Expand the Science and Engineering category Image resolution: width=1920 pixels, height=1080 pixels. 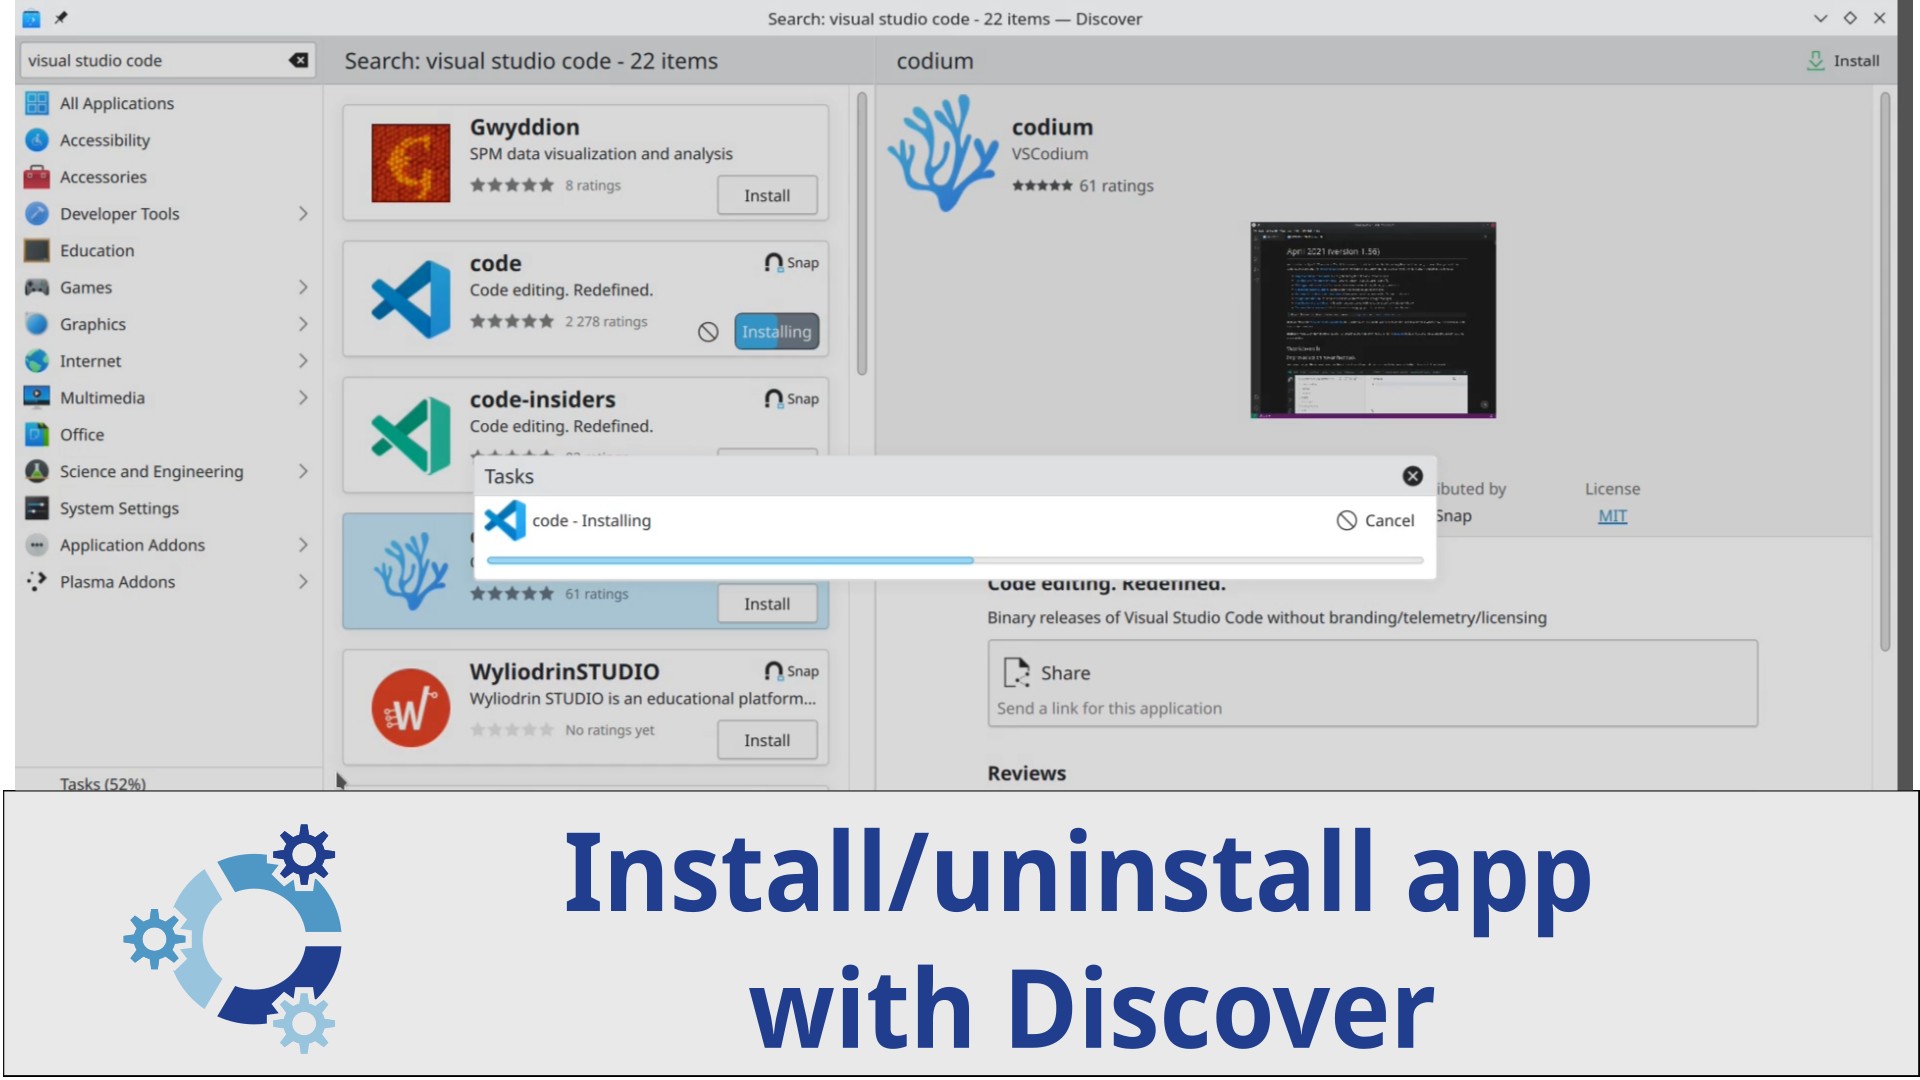pyautogui.click(x=303, y=471)
